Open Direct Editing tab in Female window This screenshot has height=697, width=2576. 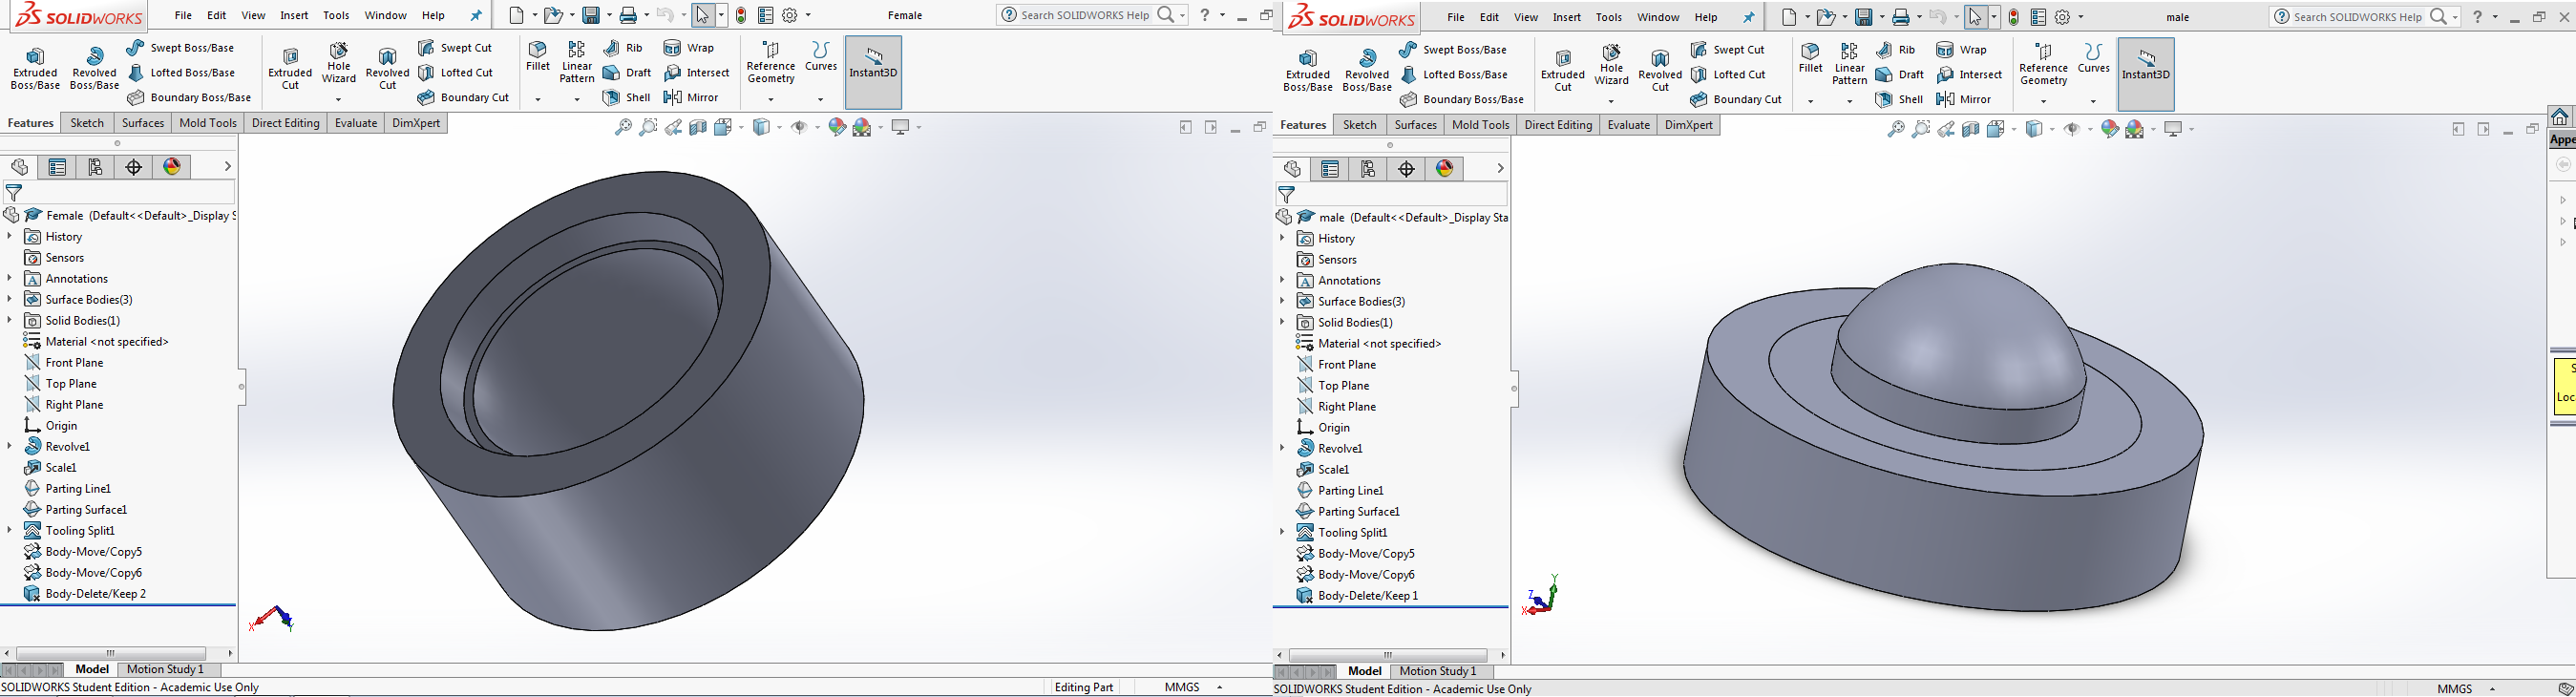286,123
